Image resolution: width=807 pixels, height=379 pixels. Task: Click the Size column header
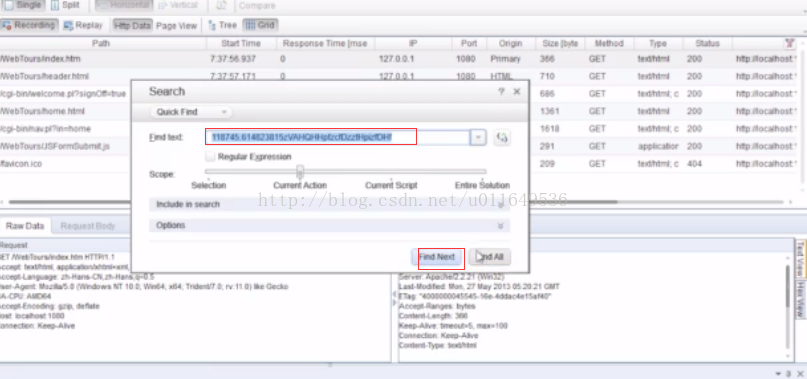pos(560,43)
